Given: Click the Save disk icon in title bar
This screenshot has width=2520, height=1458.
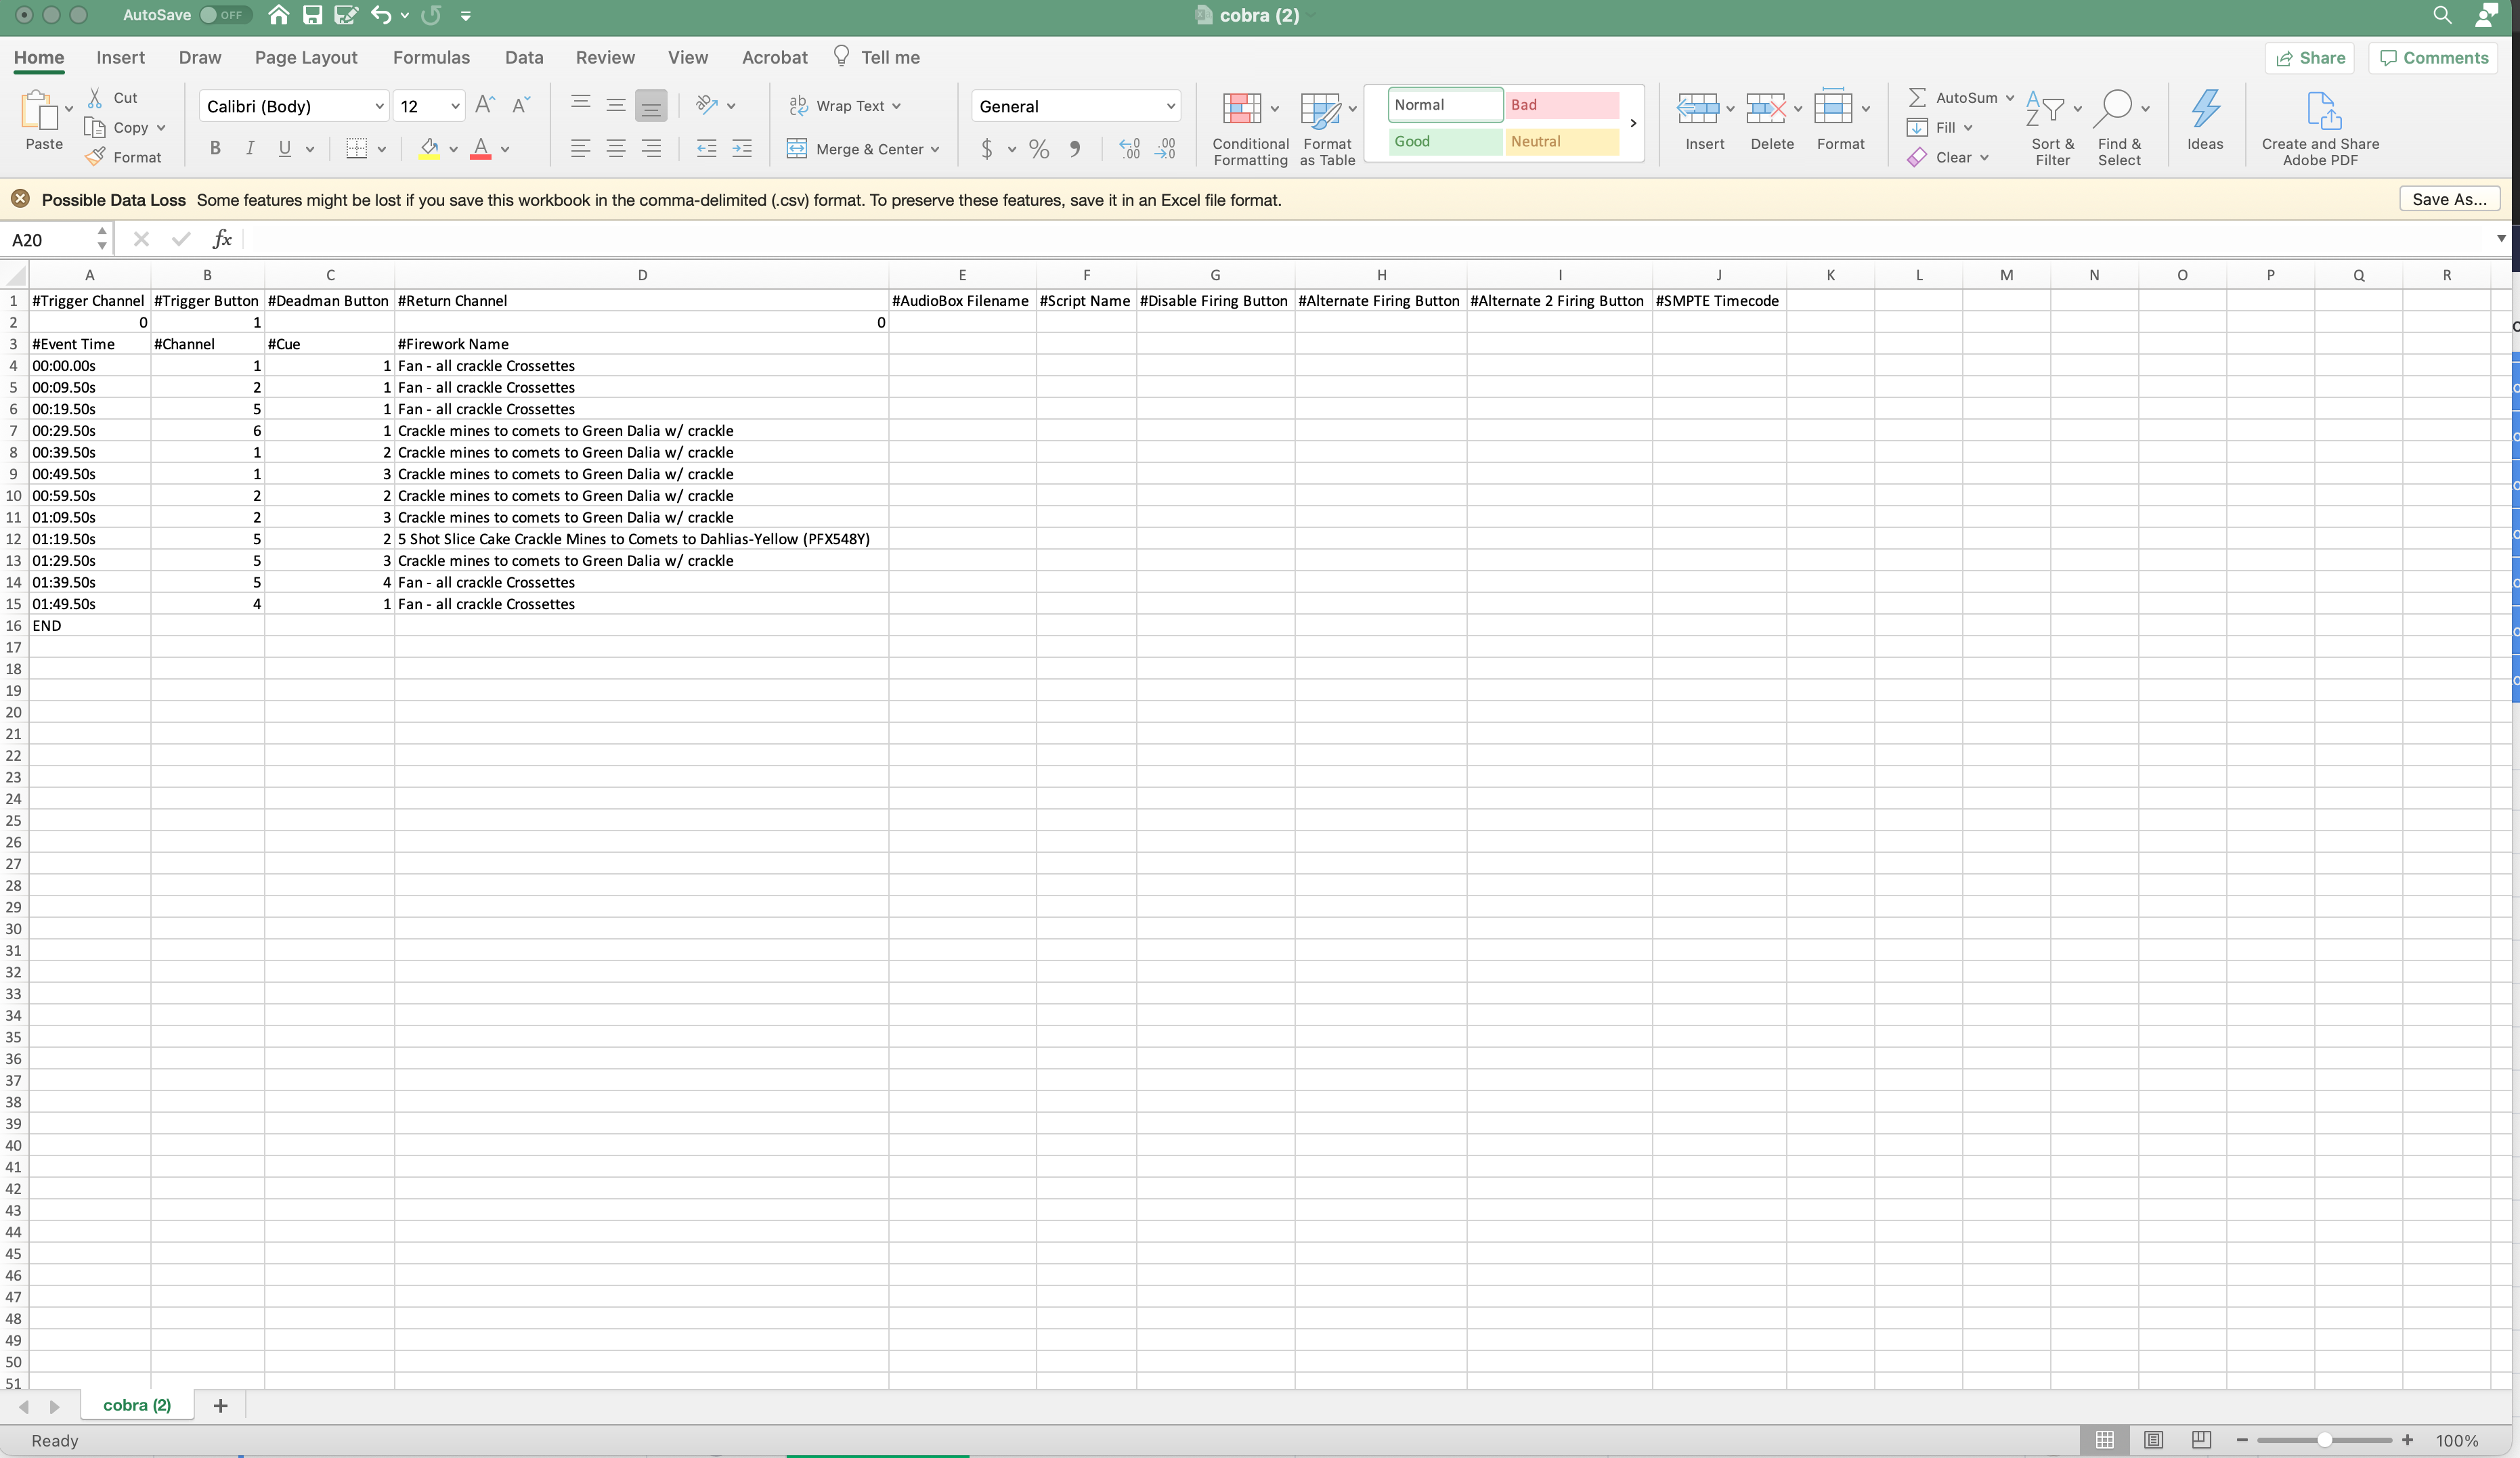Looking at the screenshot, I should (x=312, y=15).
